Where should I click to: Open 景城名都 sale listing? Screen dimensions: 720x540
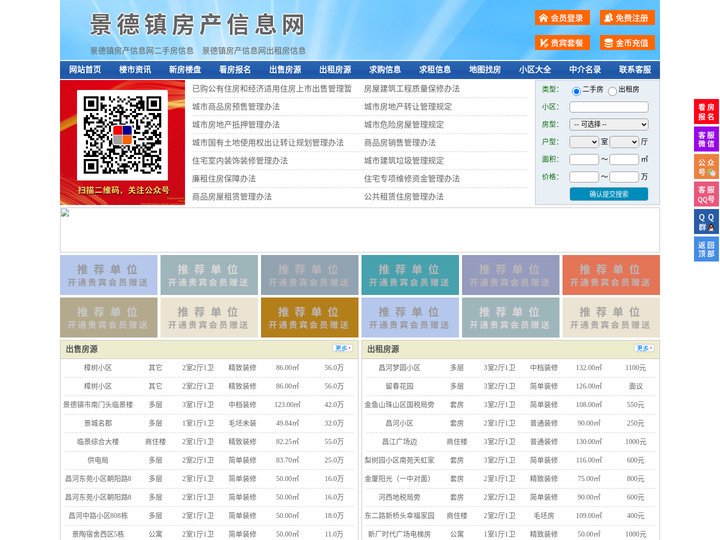tap(98, 423)
